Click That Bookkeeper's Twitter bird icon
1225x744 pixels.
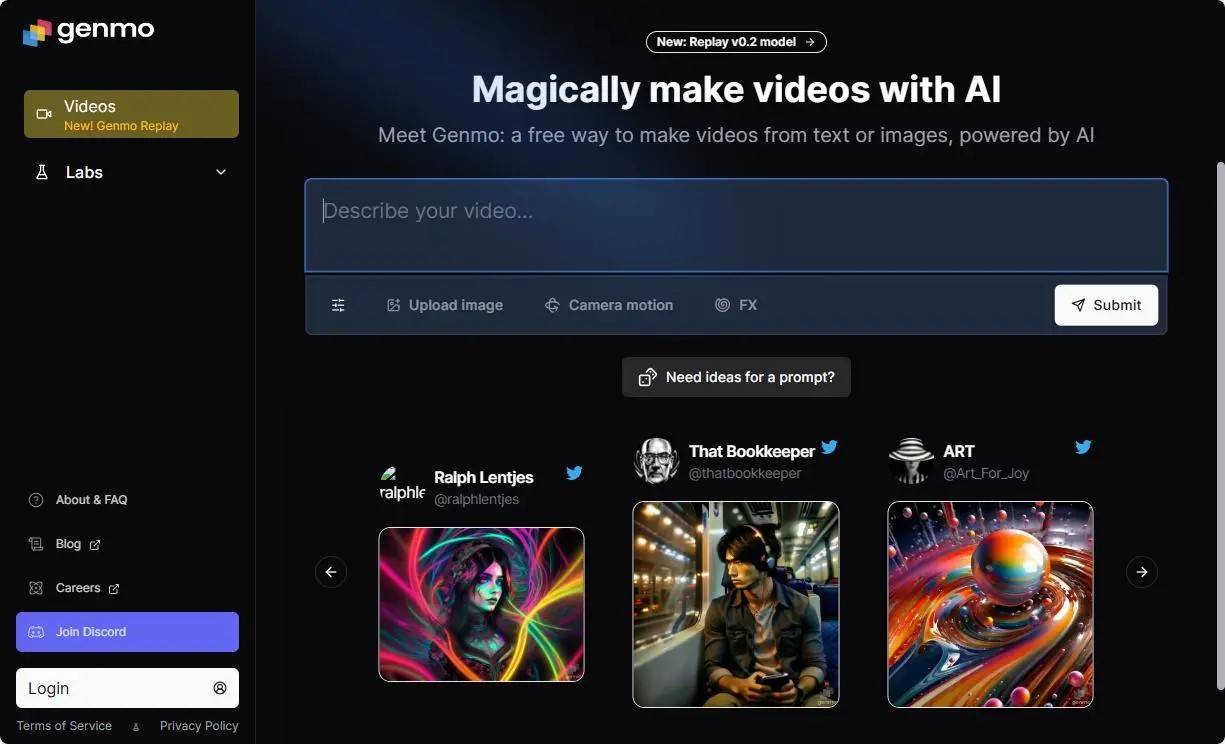(829, 447)
